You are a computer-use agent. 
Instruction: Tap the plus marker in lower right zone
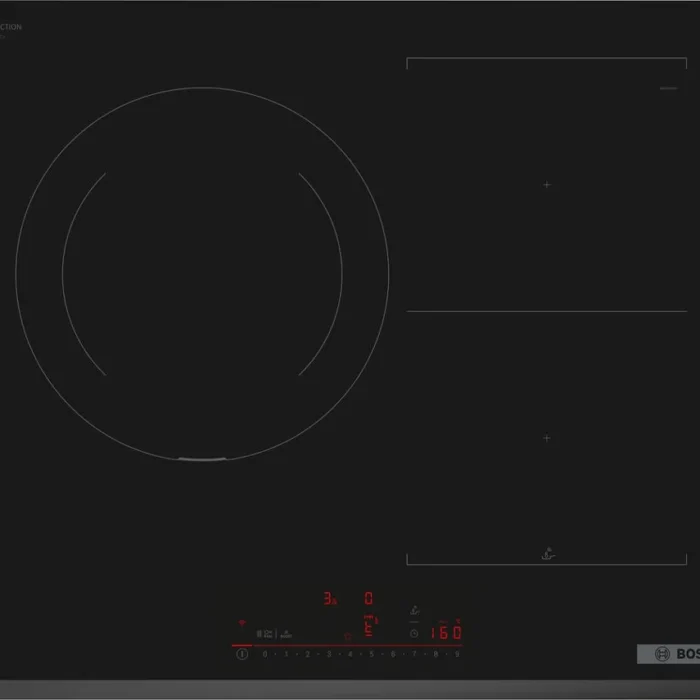click(x=547, y=438)
